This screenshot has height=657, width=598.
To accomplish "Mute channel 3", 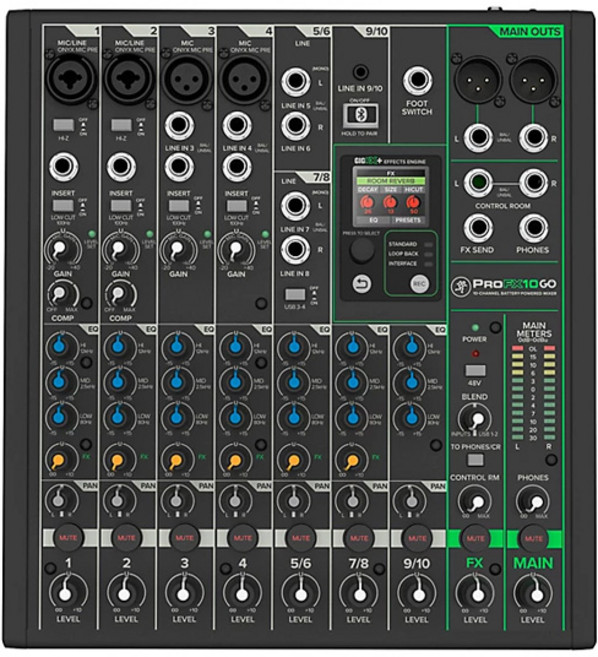I will pyautogui.click(x=184, y=538).
